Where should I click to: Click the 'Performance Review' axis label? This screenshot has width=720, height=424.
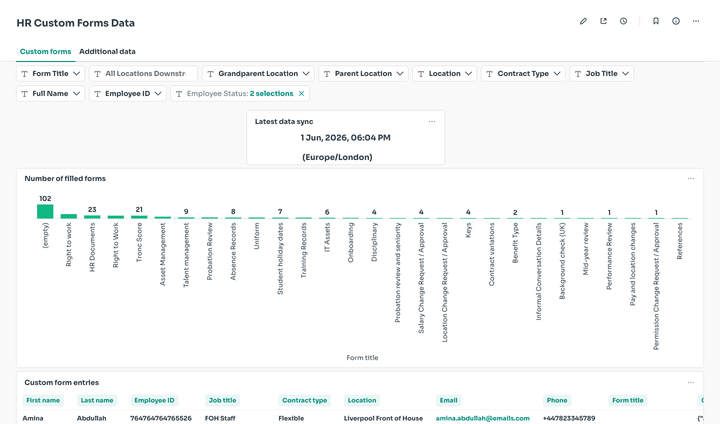coord(609,256)
